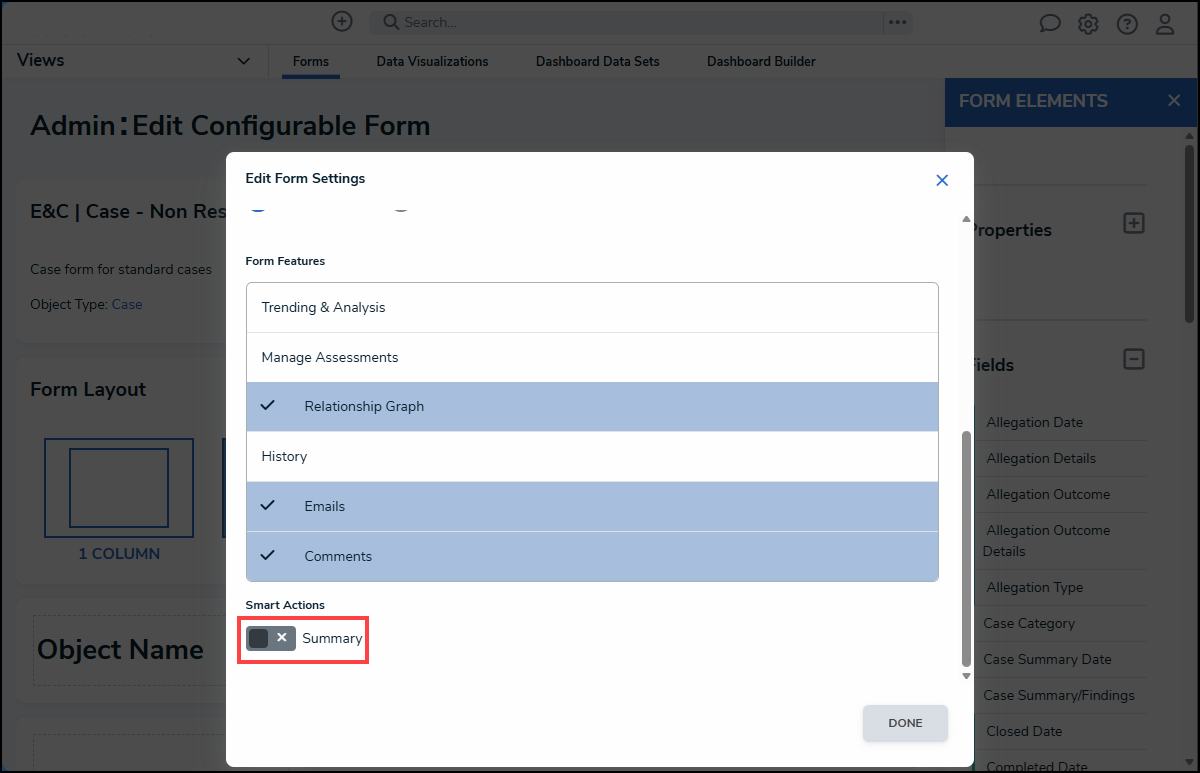Click the Done button

(x=905, y=723)
